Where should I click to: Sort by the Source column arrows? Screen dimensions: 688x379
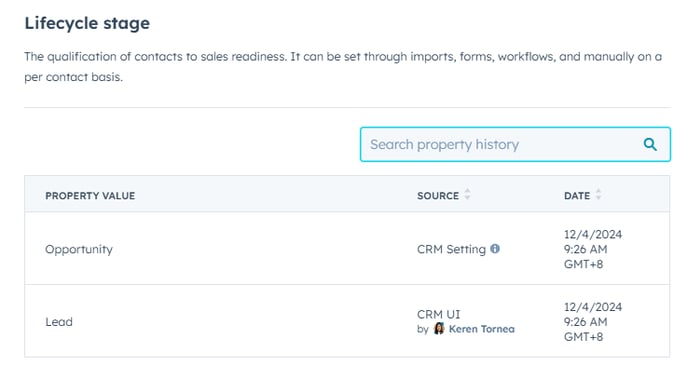coord(467,194)
